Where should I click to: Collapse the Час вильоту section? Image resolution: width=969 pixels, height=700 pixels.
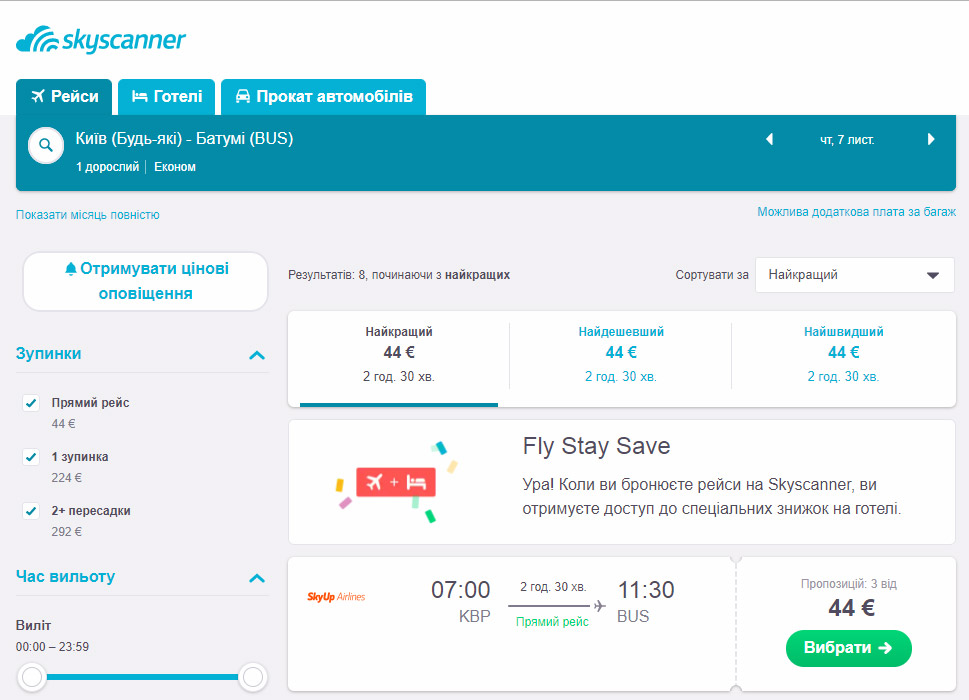(x=256, y=578)
